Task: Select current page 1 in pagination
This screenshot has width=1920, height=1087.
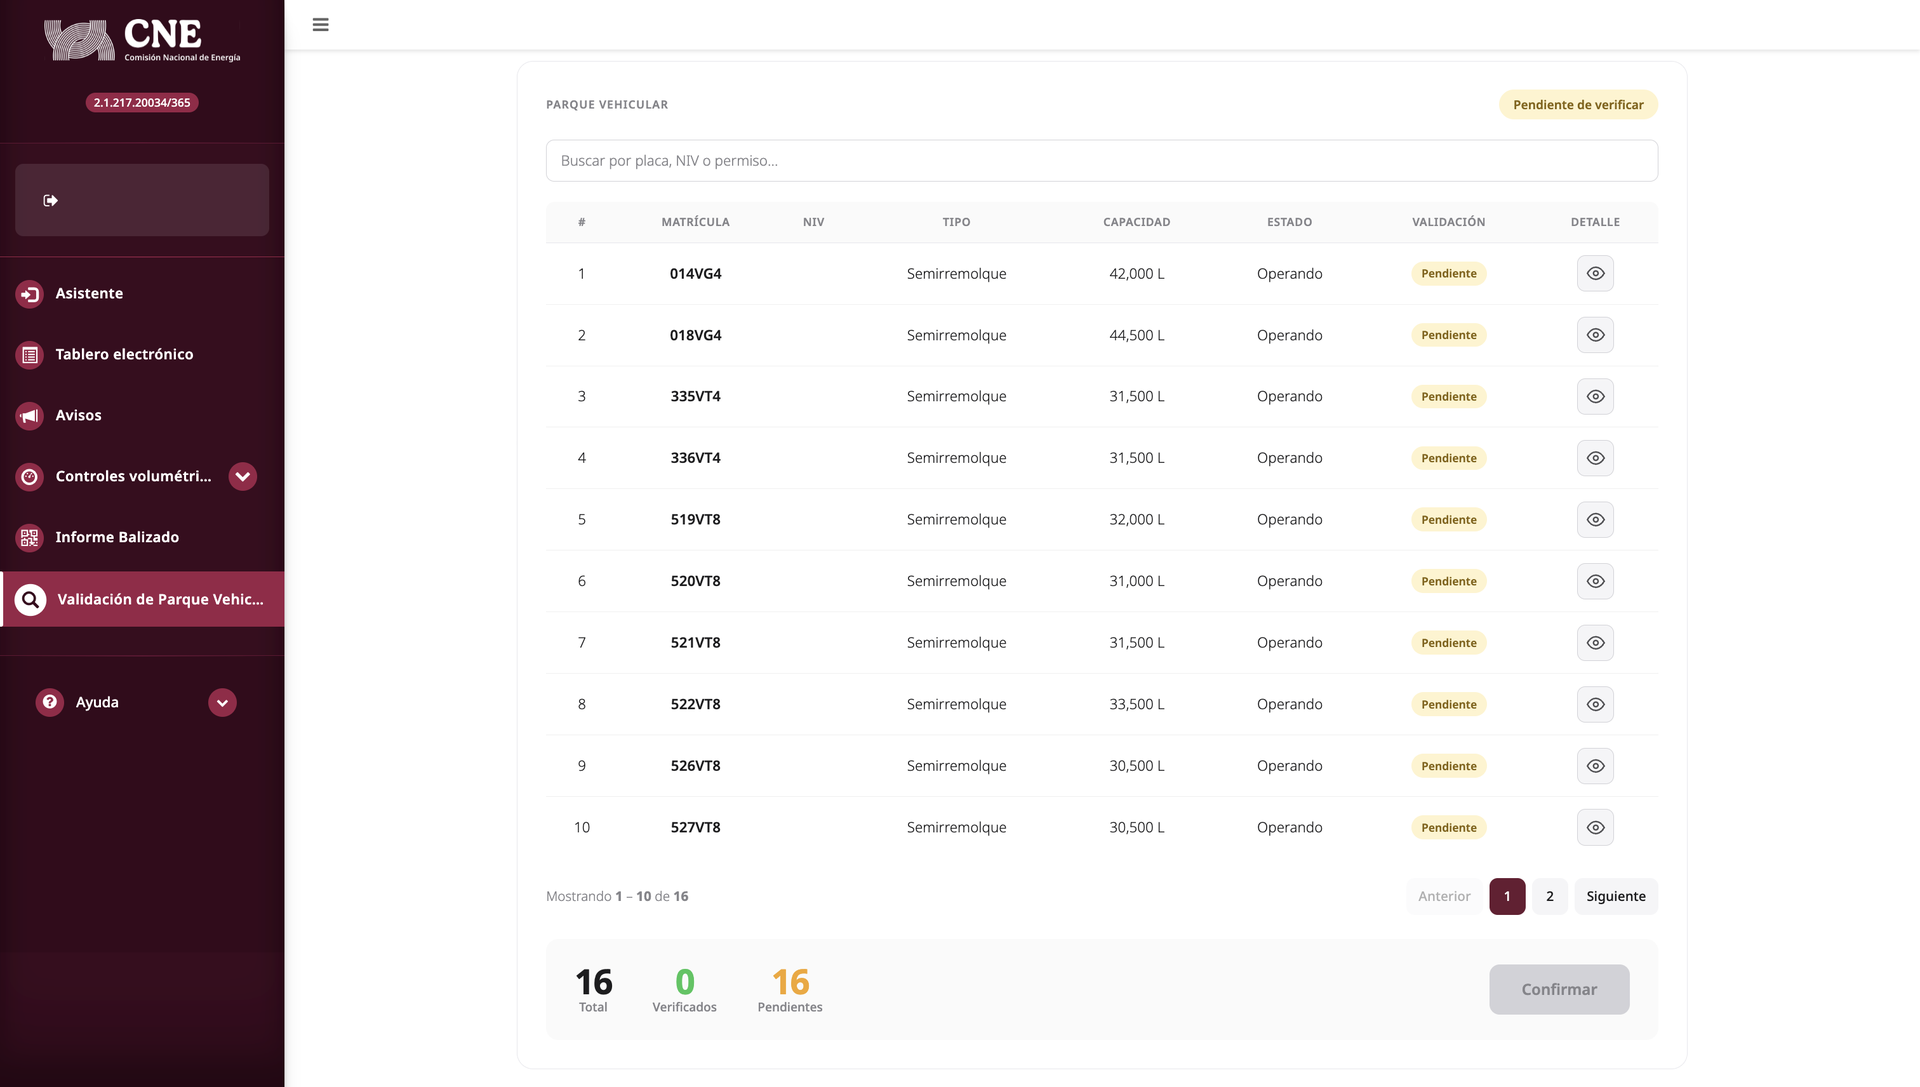Action: click(x=1506, y=897)
